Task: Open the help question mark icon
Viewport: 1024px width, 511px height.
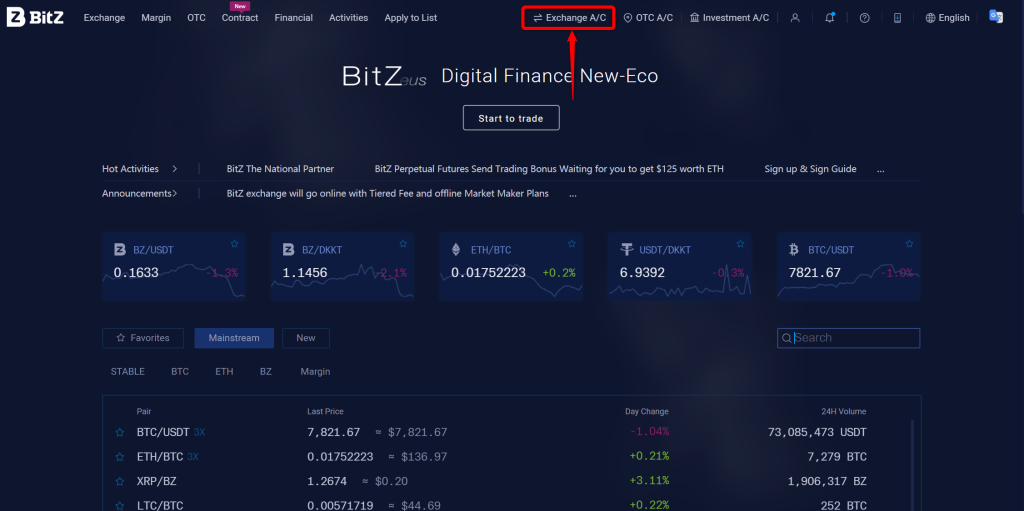Action: tap(865, 18)
